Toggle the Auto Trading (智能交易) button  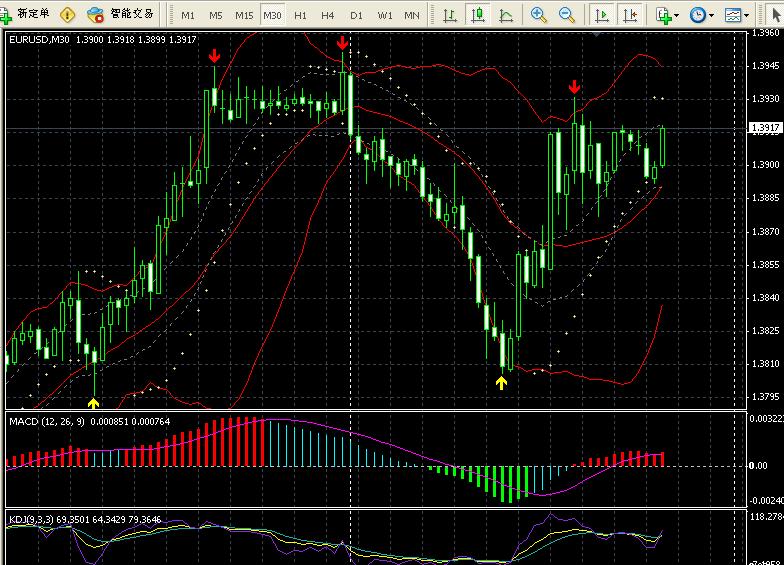pyautogui.click(x=120, y=15)
